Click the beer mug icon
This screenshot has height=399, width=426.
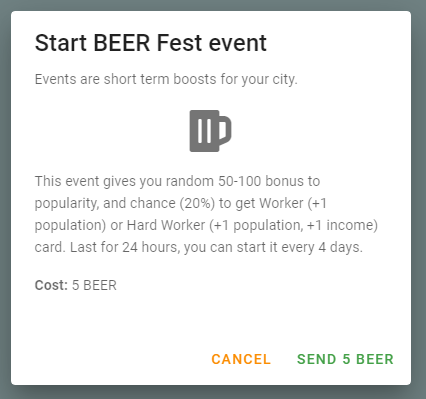210,131
